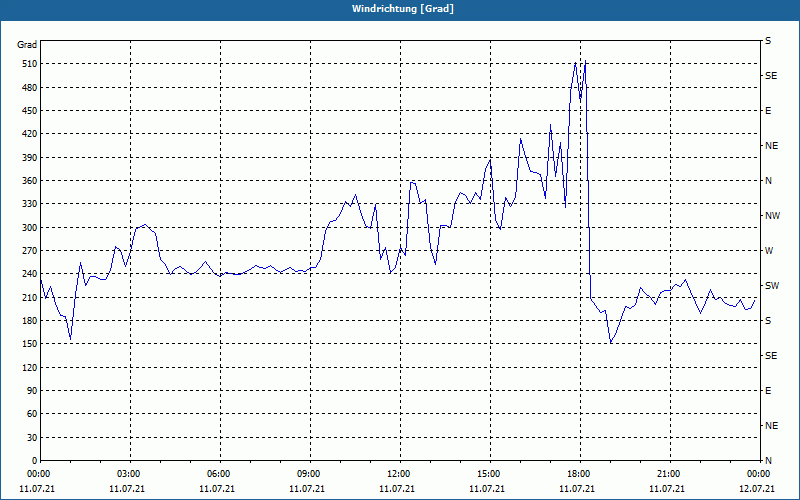800x500 pixels.
Task: Select the 'Grad' axis unit label
Action: click(27, 45)
